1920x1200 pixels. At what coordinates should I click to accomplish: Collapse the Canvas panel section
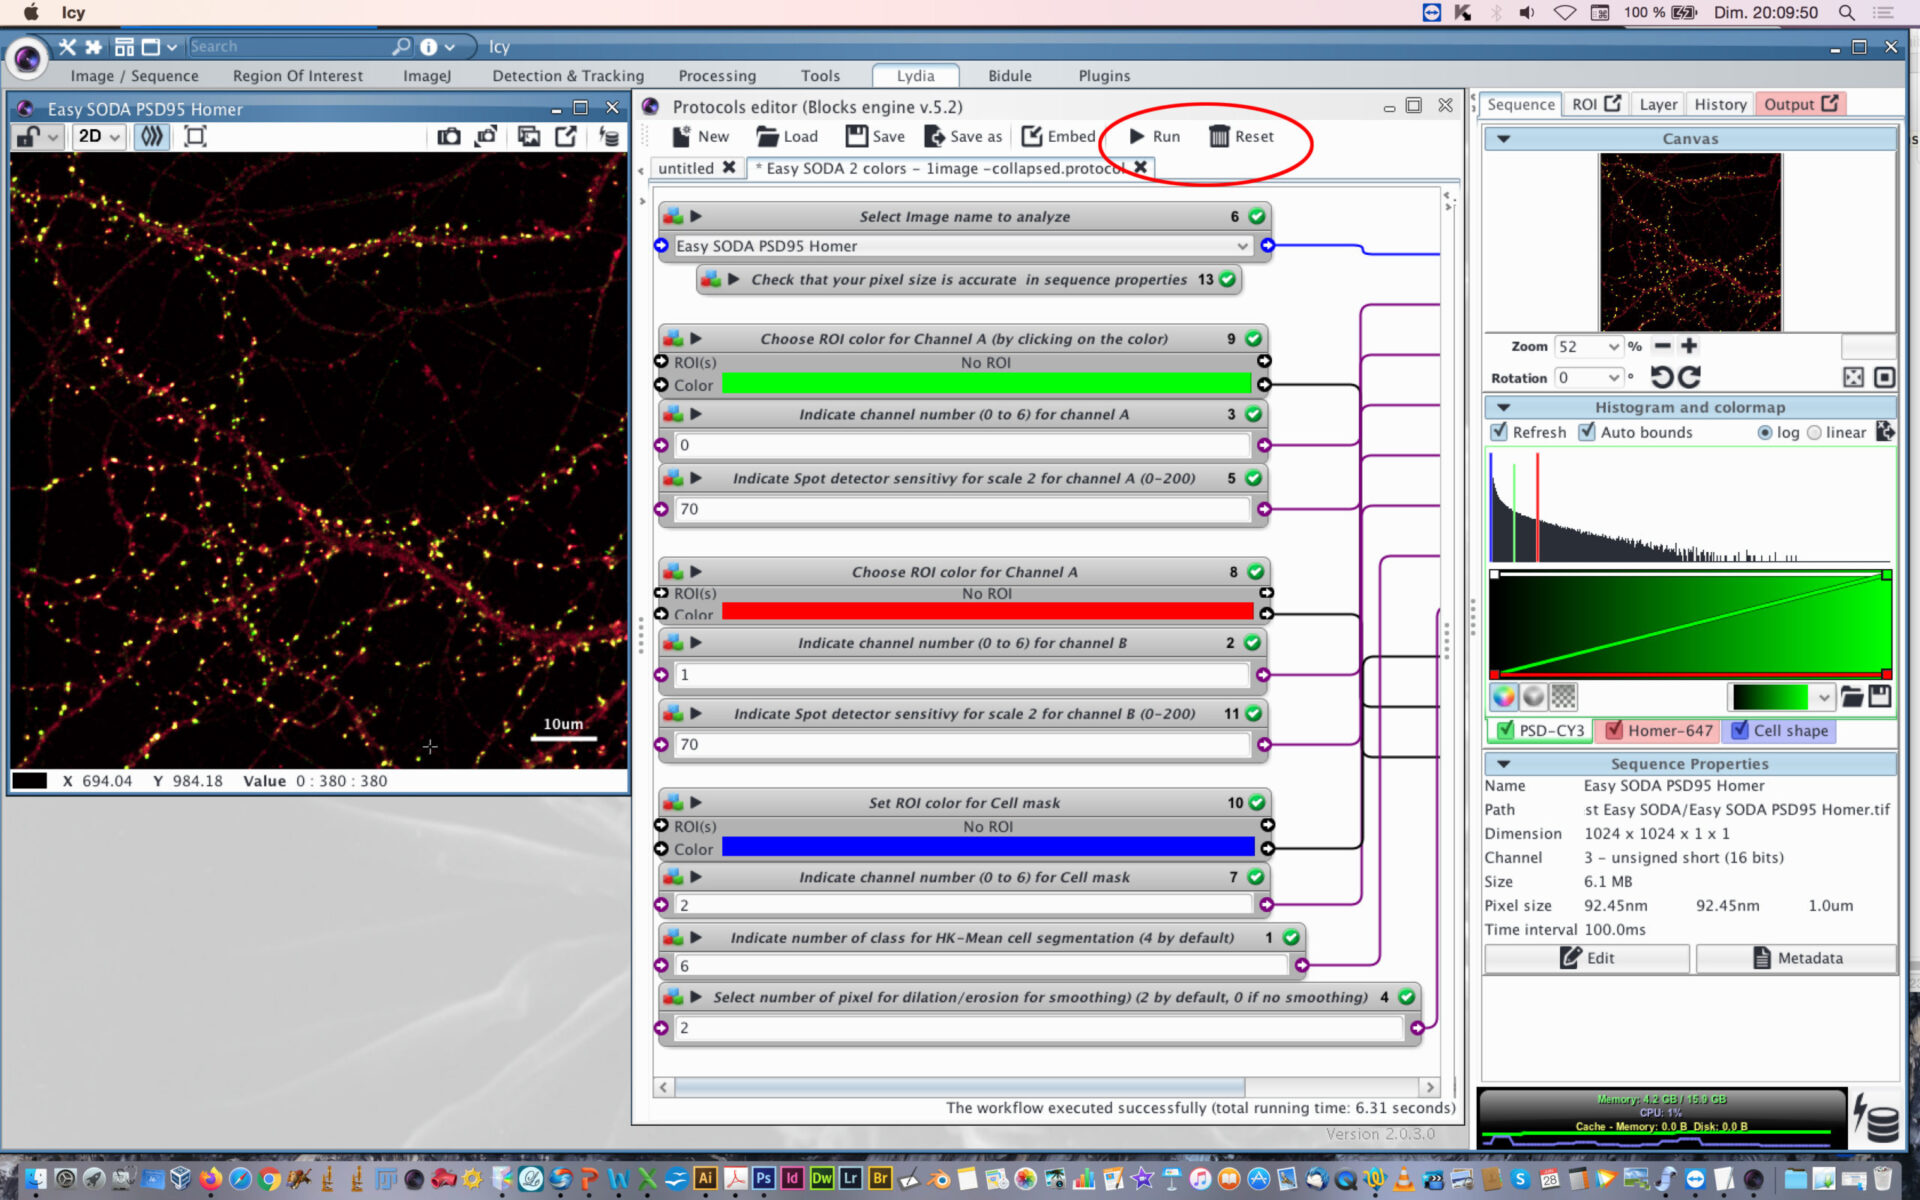[x=1503, y=138]
